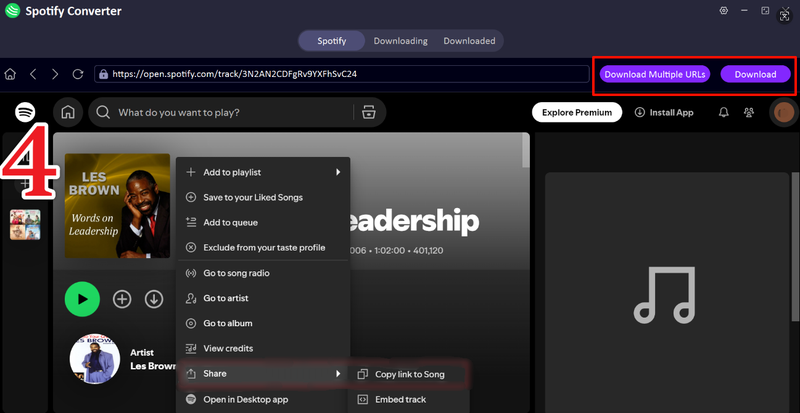Choose Add to playlist menu item

[x=263, y=173]
